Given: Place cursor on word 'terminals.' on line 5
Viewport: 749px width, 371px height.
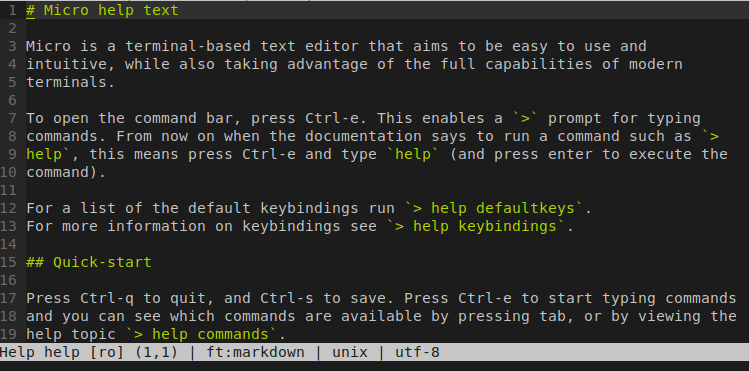Looking at the screenshot, I should [x=71, y=82].
